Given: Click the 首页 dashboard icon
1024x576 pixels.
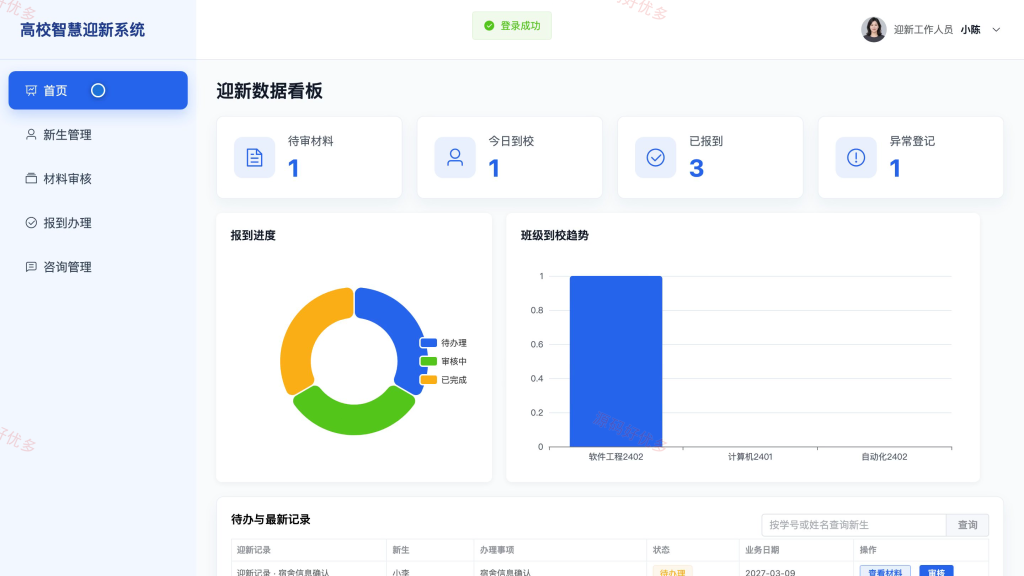Looking at the screenshot, I should [x=31, y=90].
